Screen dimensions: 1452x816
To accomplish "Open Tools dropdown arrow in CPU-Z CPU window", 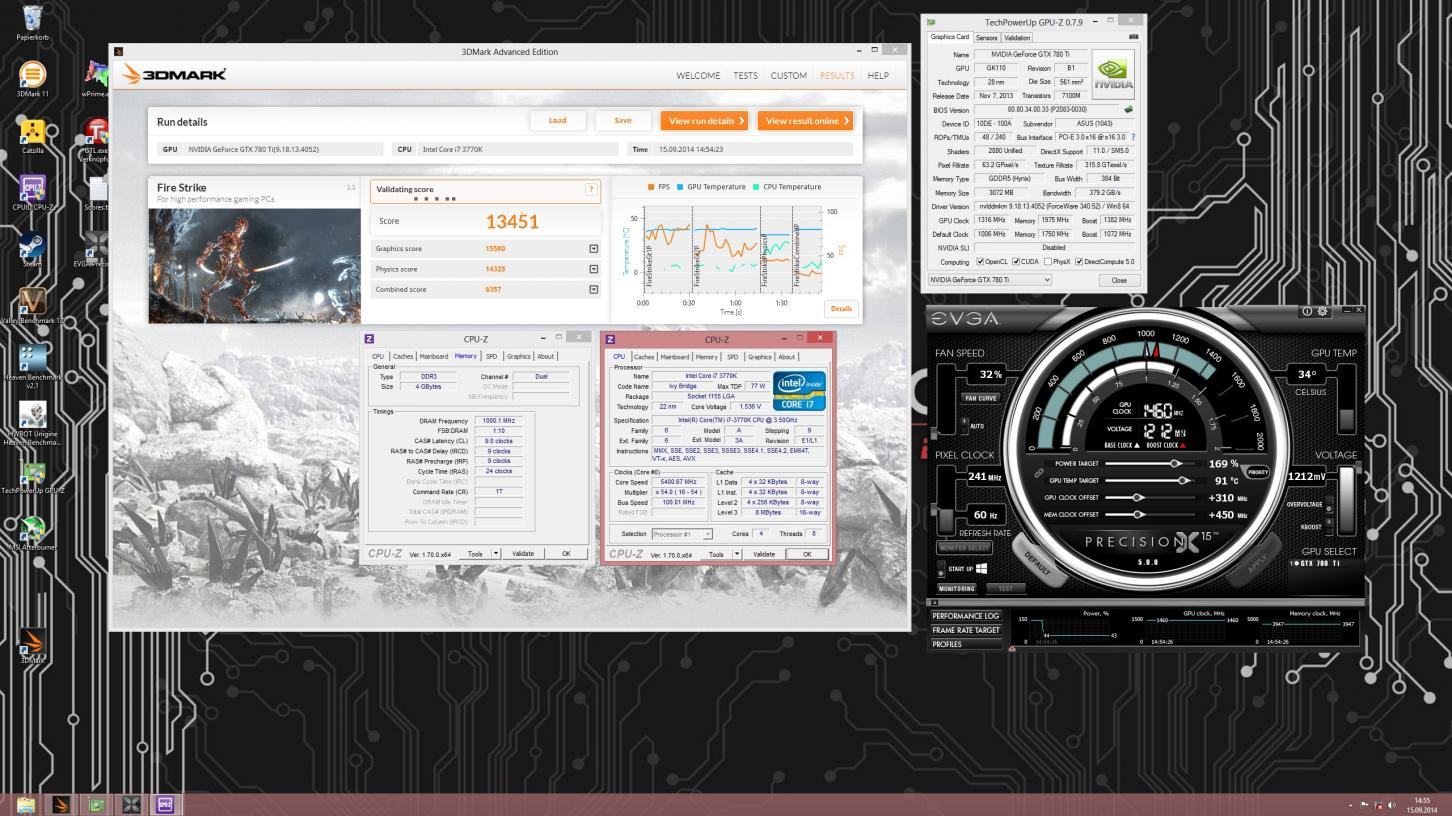I will click(x=737, y=554).
